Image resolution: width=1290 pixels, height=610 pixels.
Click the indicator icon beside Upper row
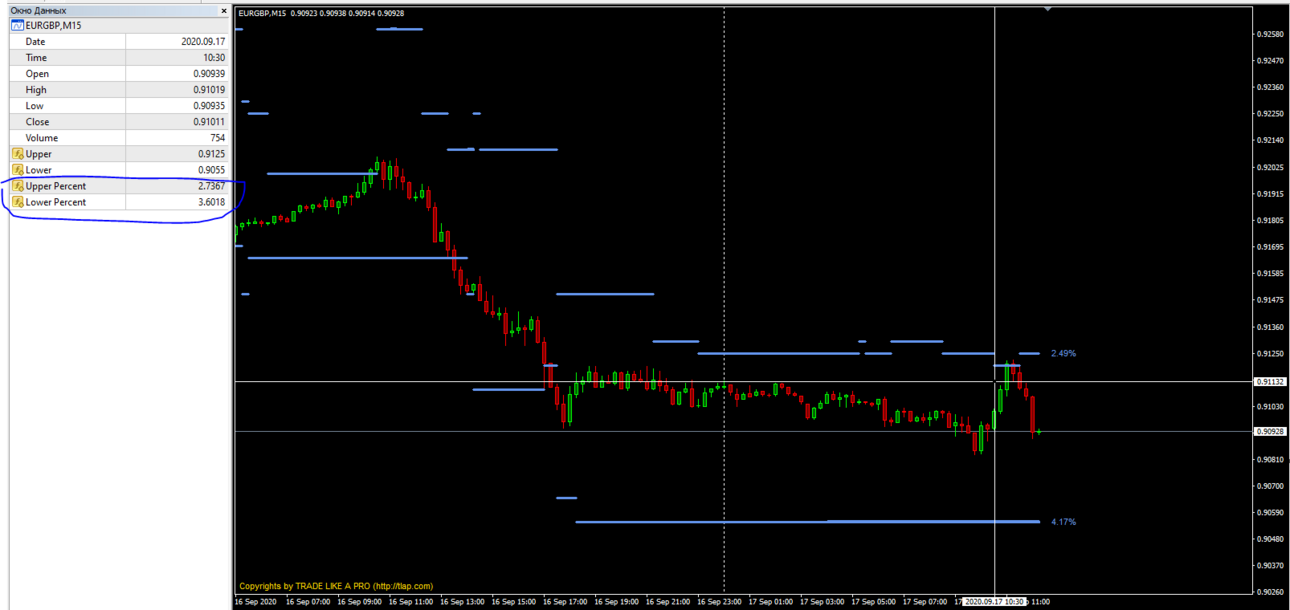17,154
